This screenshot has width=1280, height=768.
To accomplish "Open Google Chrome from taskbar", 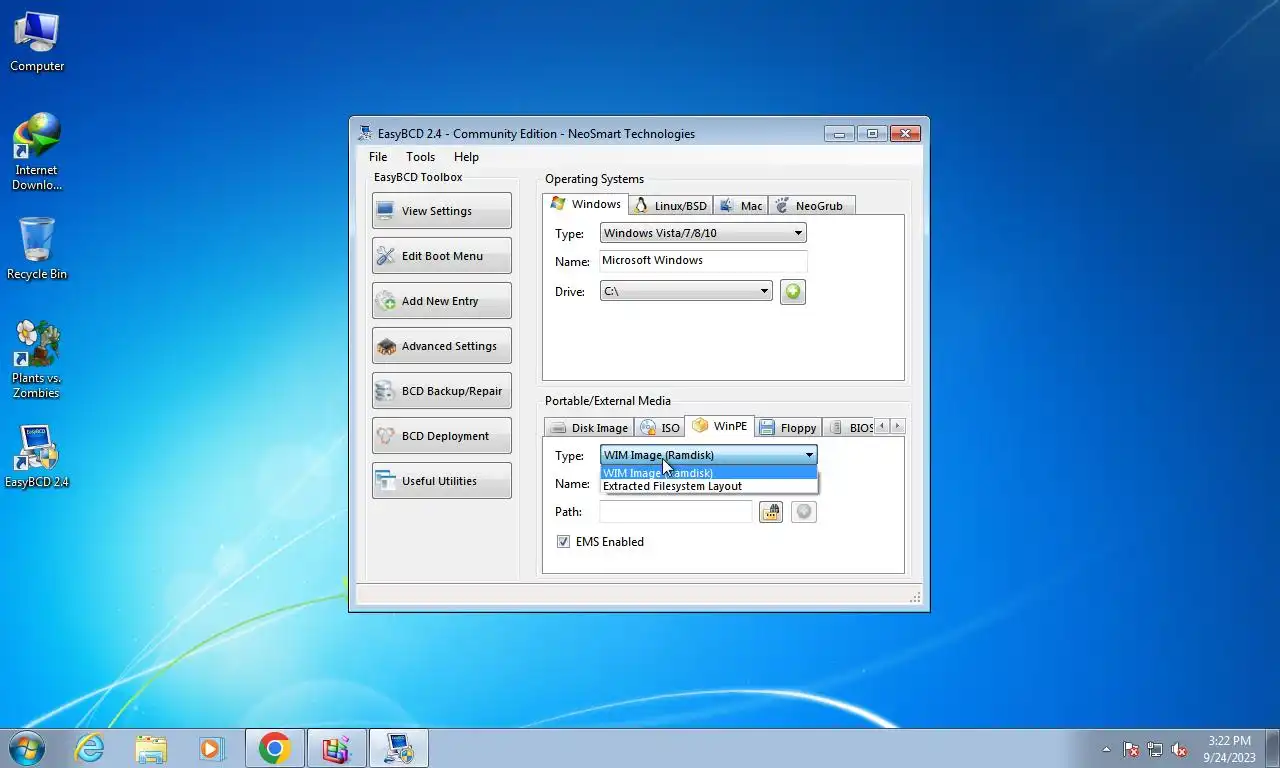I will [x=274, y=748].
